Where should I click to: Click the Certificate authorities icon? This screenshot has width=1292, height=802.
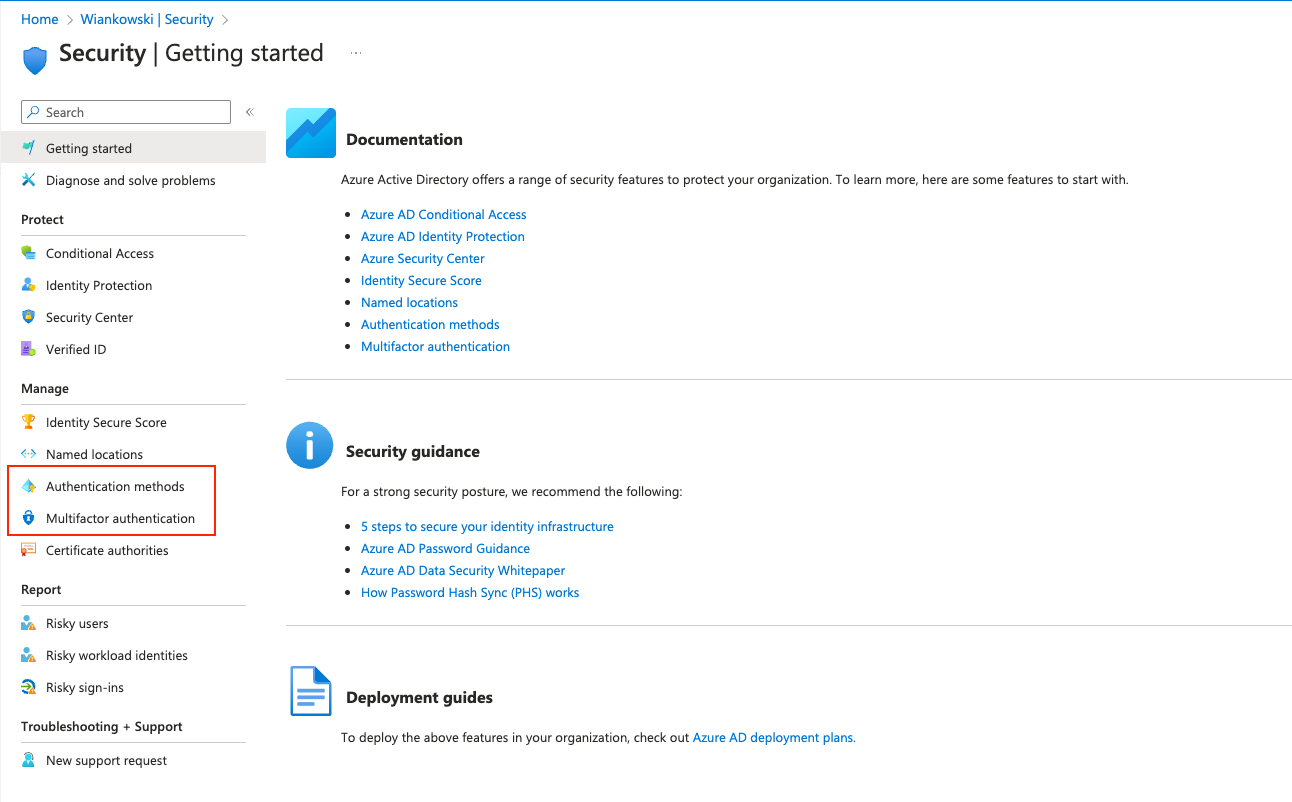point(28,550)
